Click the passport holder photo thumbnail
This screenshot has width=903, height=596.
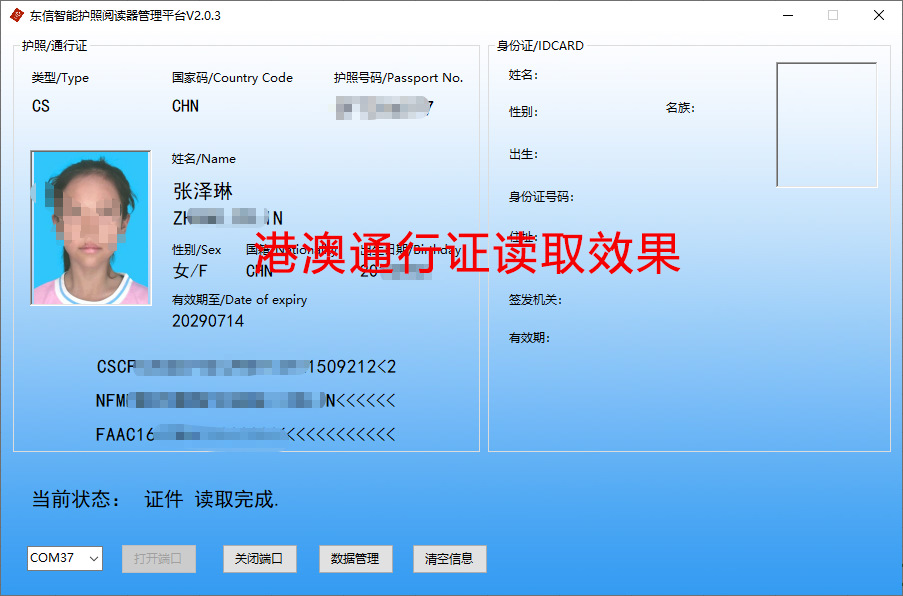point(90,227)
